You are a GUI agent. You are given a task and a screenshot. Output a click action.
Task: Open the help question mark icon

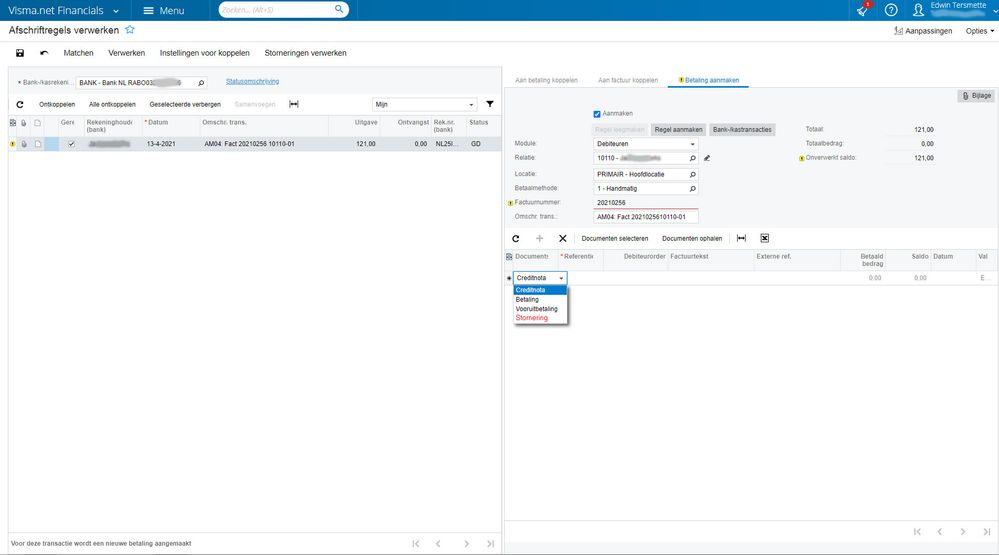click(x=891, y=10)
